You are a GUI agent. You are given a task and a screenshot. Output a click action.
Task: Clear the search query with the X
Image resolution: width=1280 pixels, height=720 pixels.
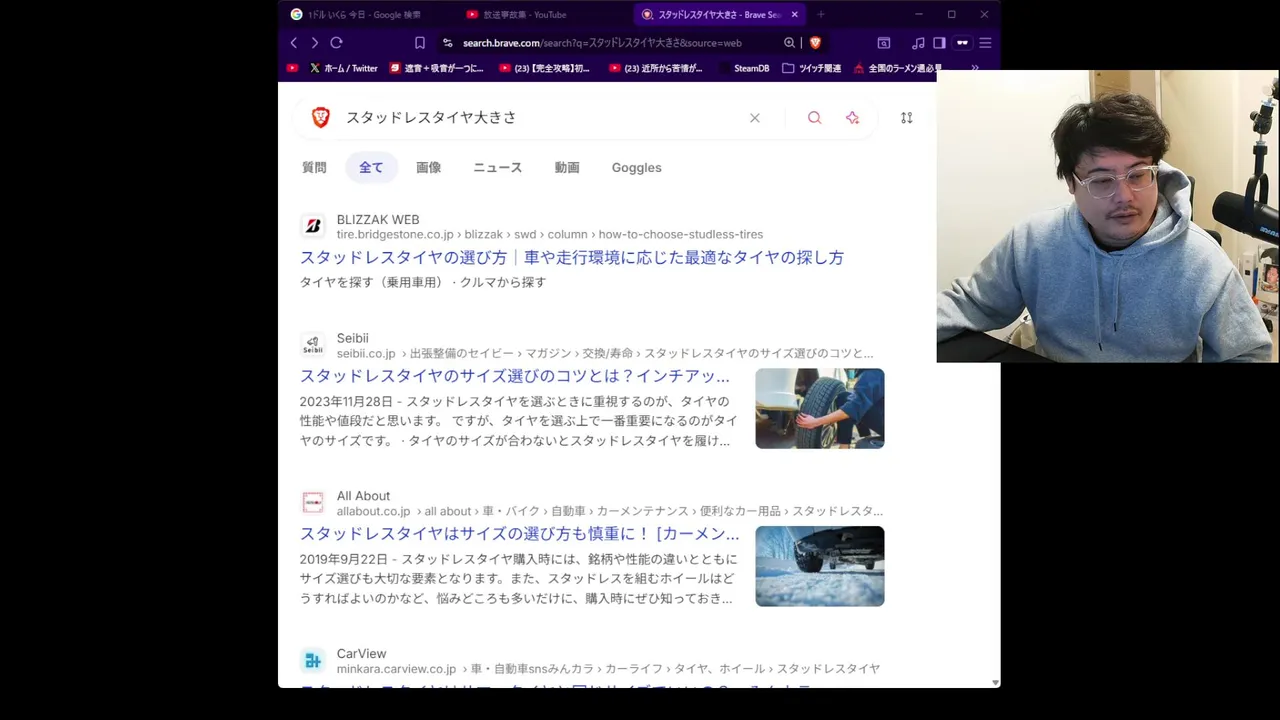[755, 118]
